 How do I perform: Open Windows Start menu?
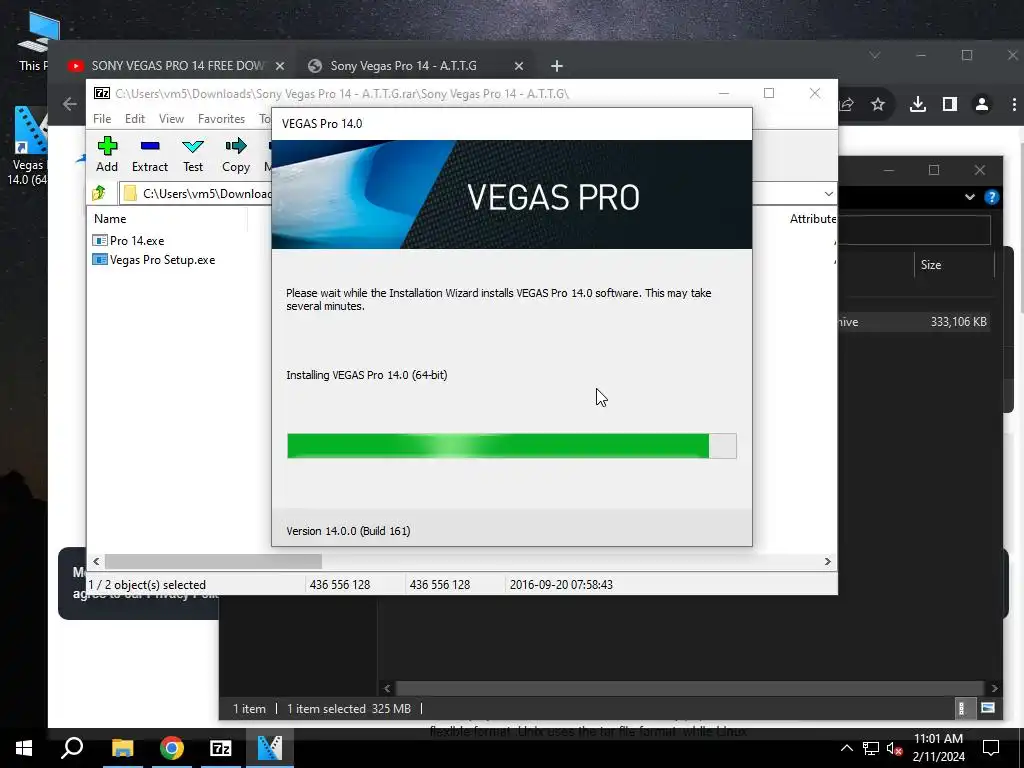click(24, 748)
